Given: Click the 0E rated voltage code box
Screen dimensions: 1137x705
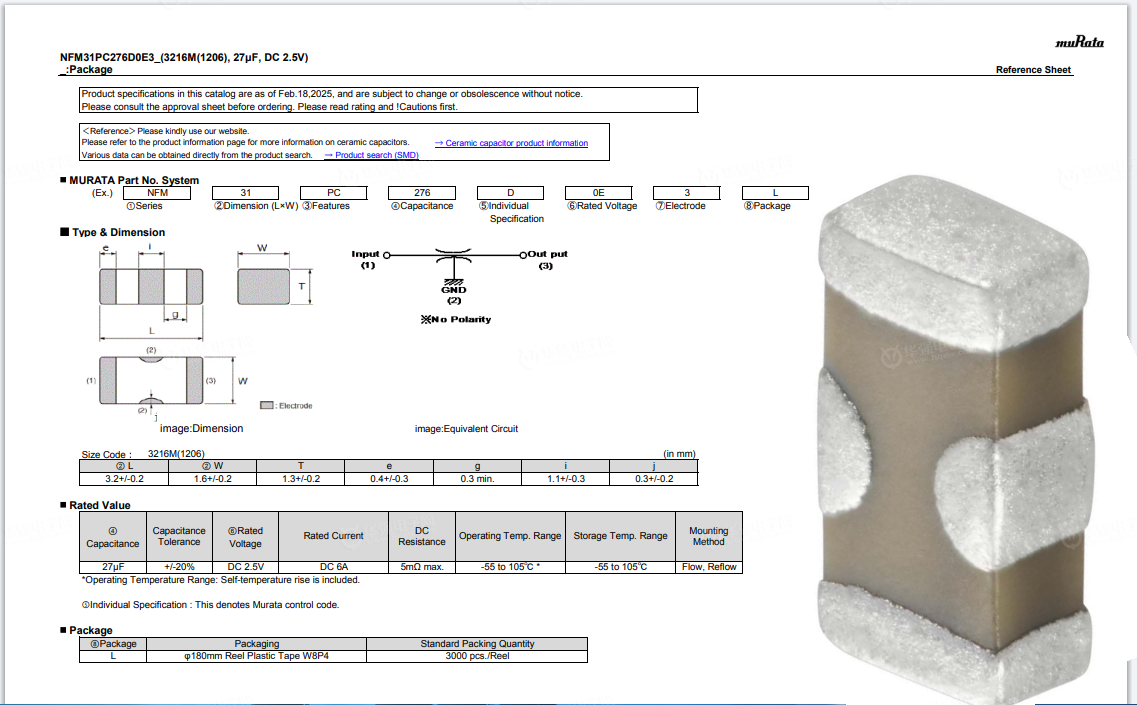Looking at the screenshot, I should [x=598, y=193].
